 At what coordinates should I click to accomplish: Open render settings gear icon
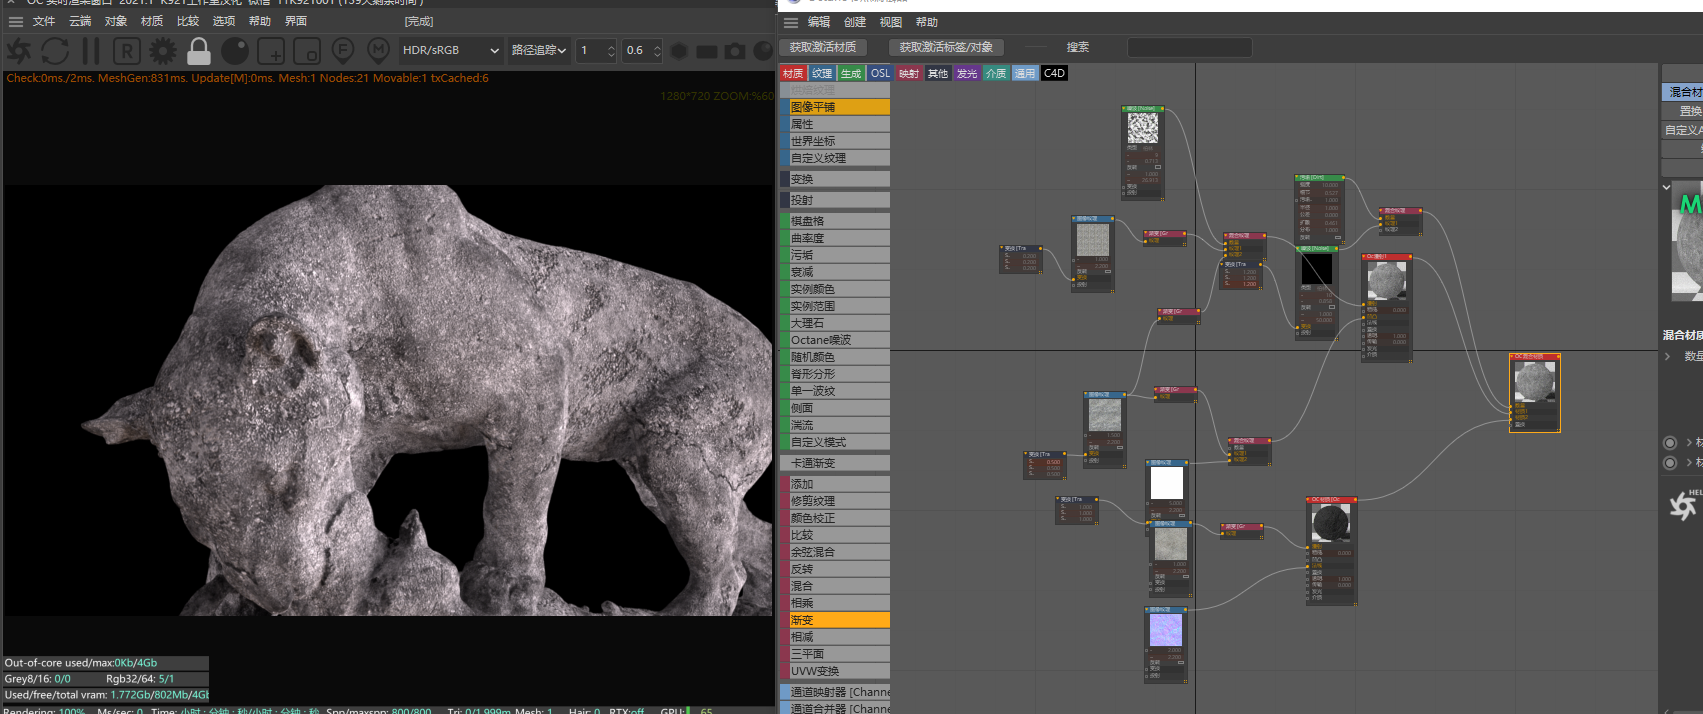pyautogui.click(x=162, y=51)
